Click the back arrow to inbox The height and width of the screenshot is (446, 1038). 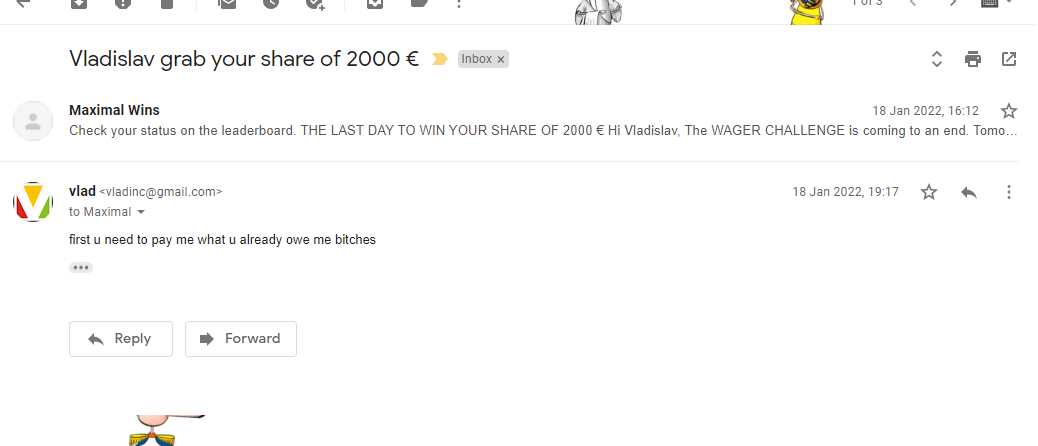point(22,3)
